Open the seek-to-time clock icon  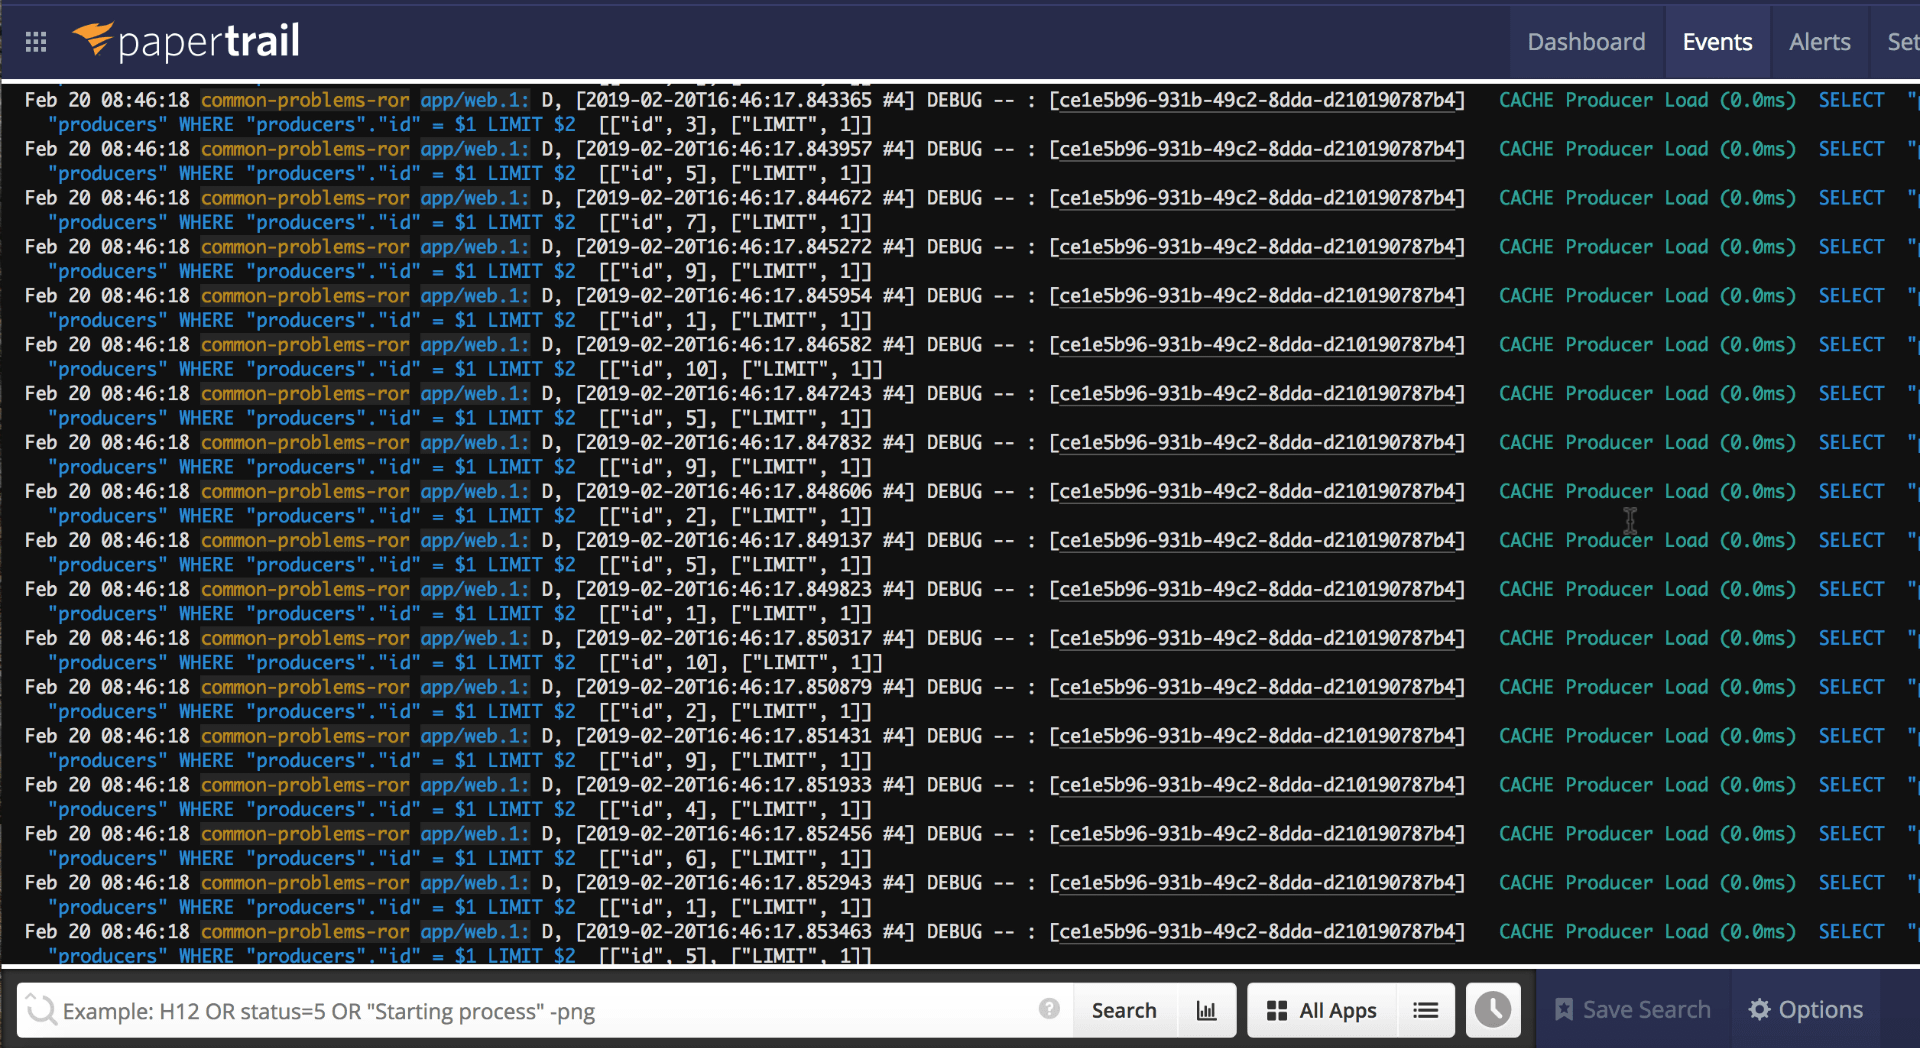(1493, 1010)
